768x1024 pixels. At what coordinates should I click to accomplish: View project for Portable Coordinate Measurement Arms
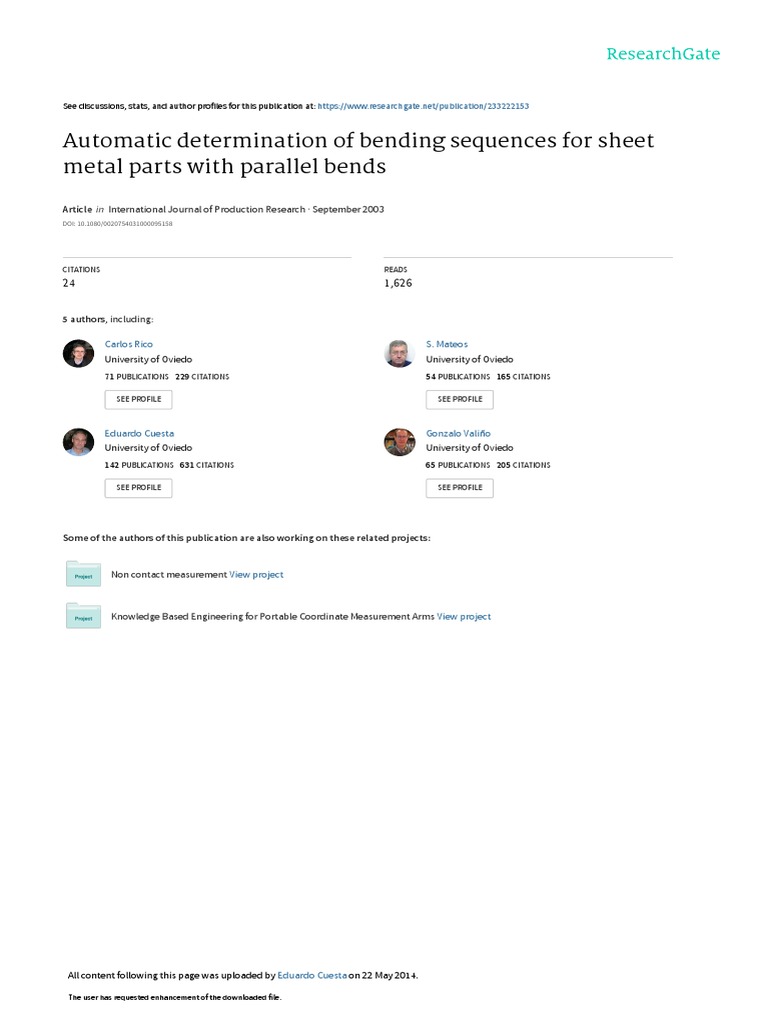464,617
